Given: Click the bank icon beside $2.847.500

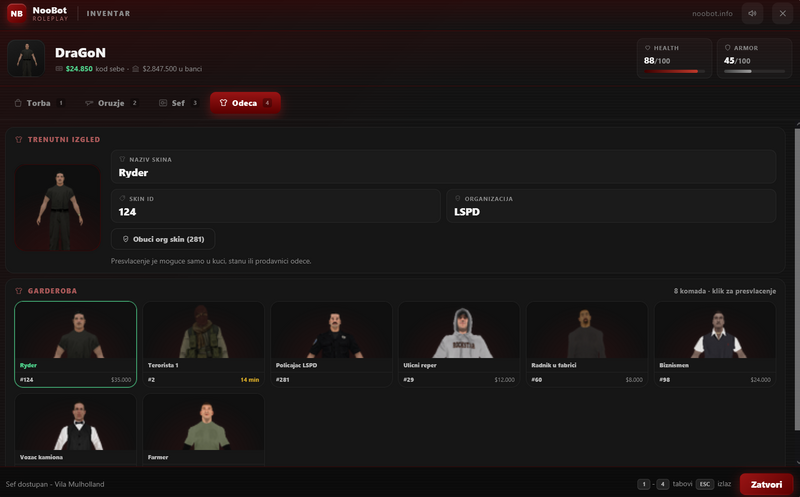Looking at the screenshot, I should point(136,68).
